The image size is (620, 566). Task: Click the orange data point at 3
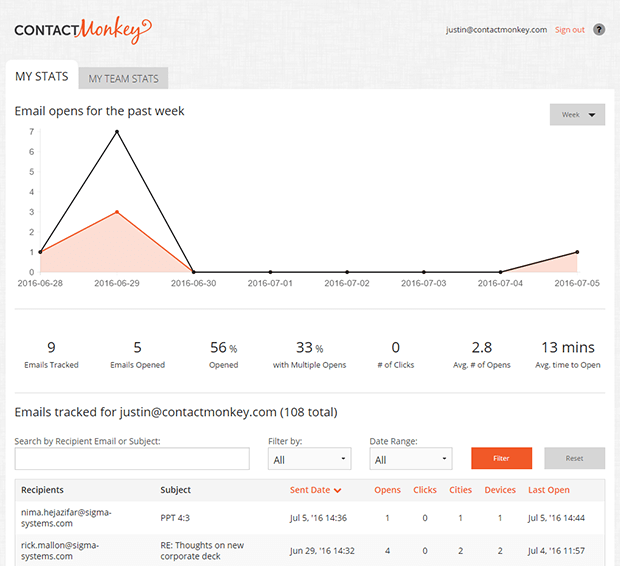pyautogui.click(x=117, y=212)
